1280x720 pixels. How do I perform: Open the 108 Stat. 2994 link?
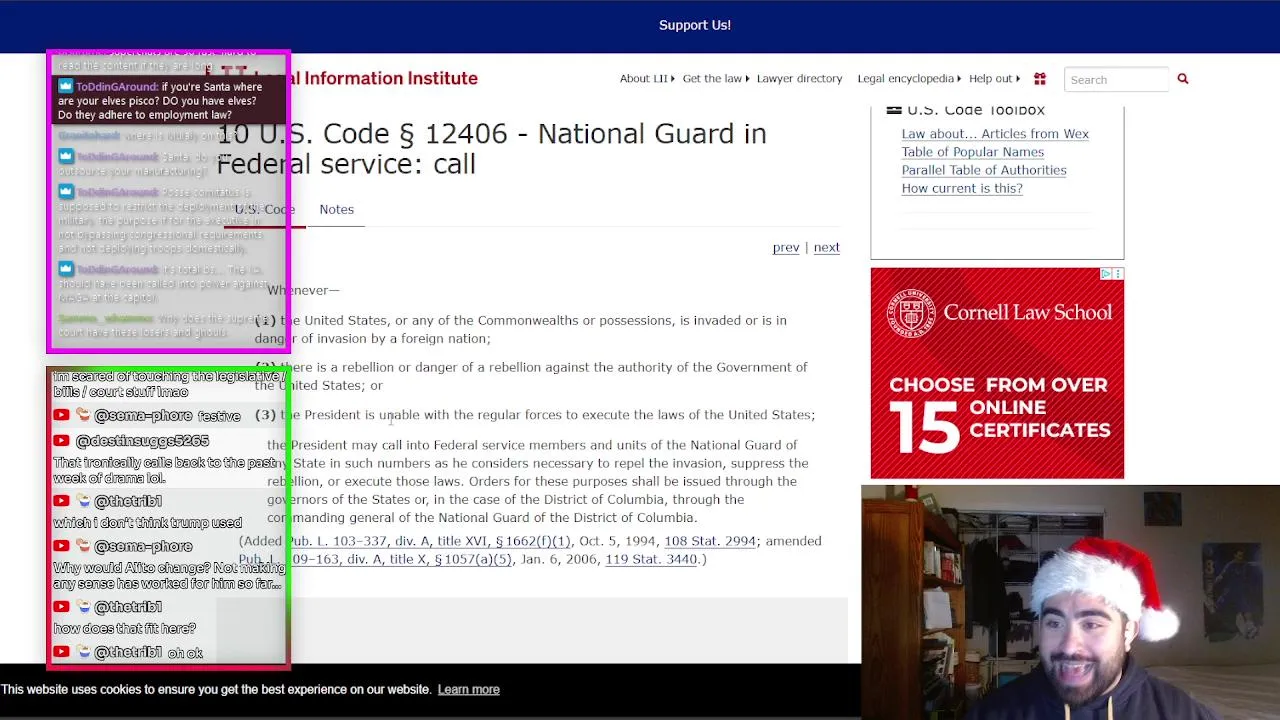(x=710, y=541)
